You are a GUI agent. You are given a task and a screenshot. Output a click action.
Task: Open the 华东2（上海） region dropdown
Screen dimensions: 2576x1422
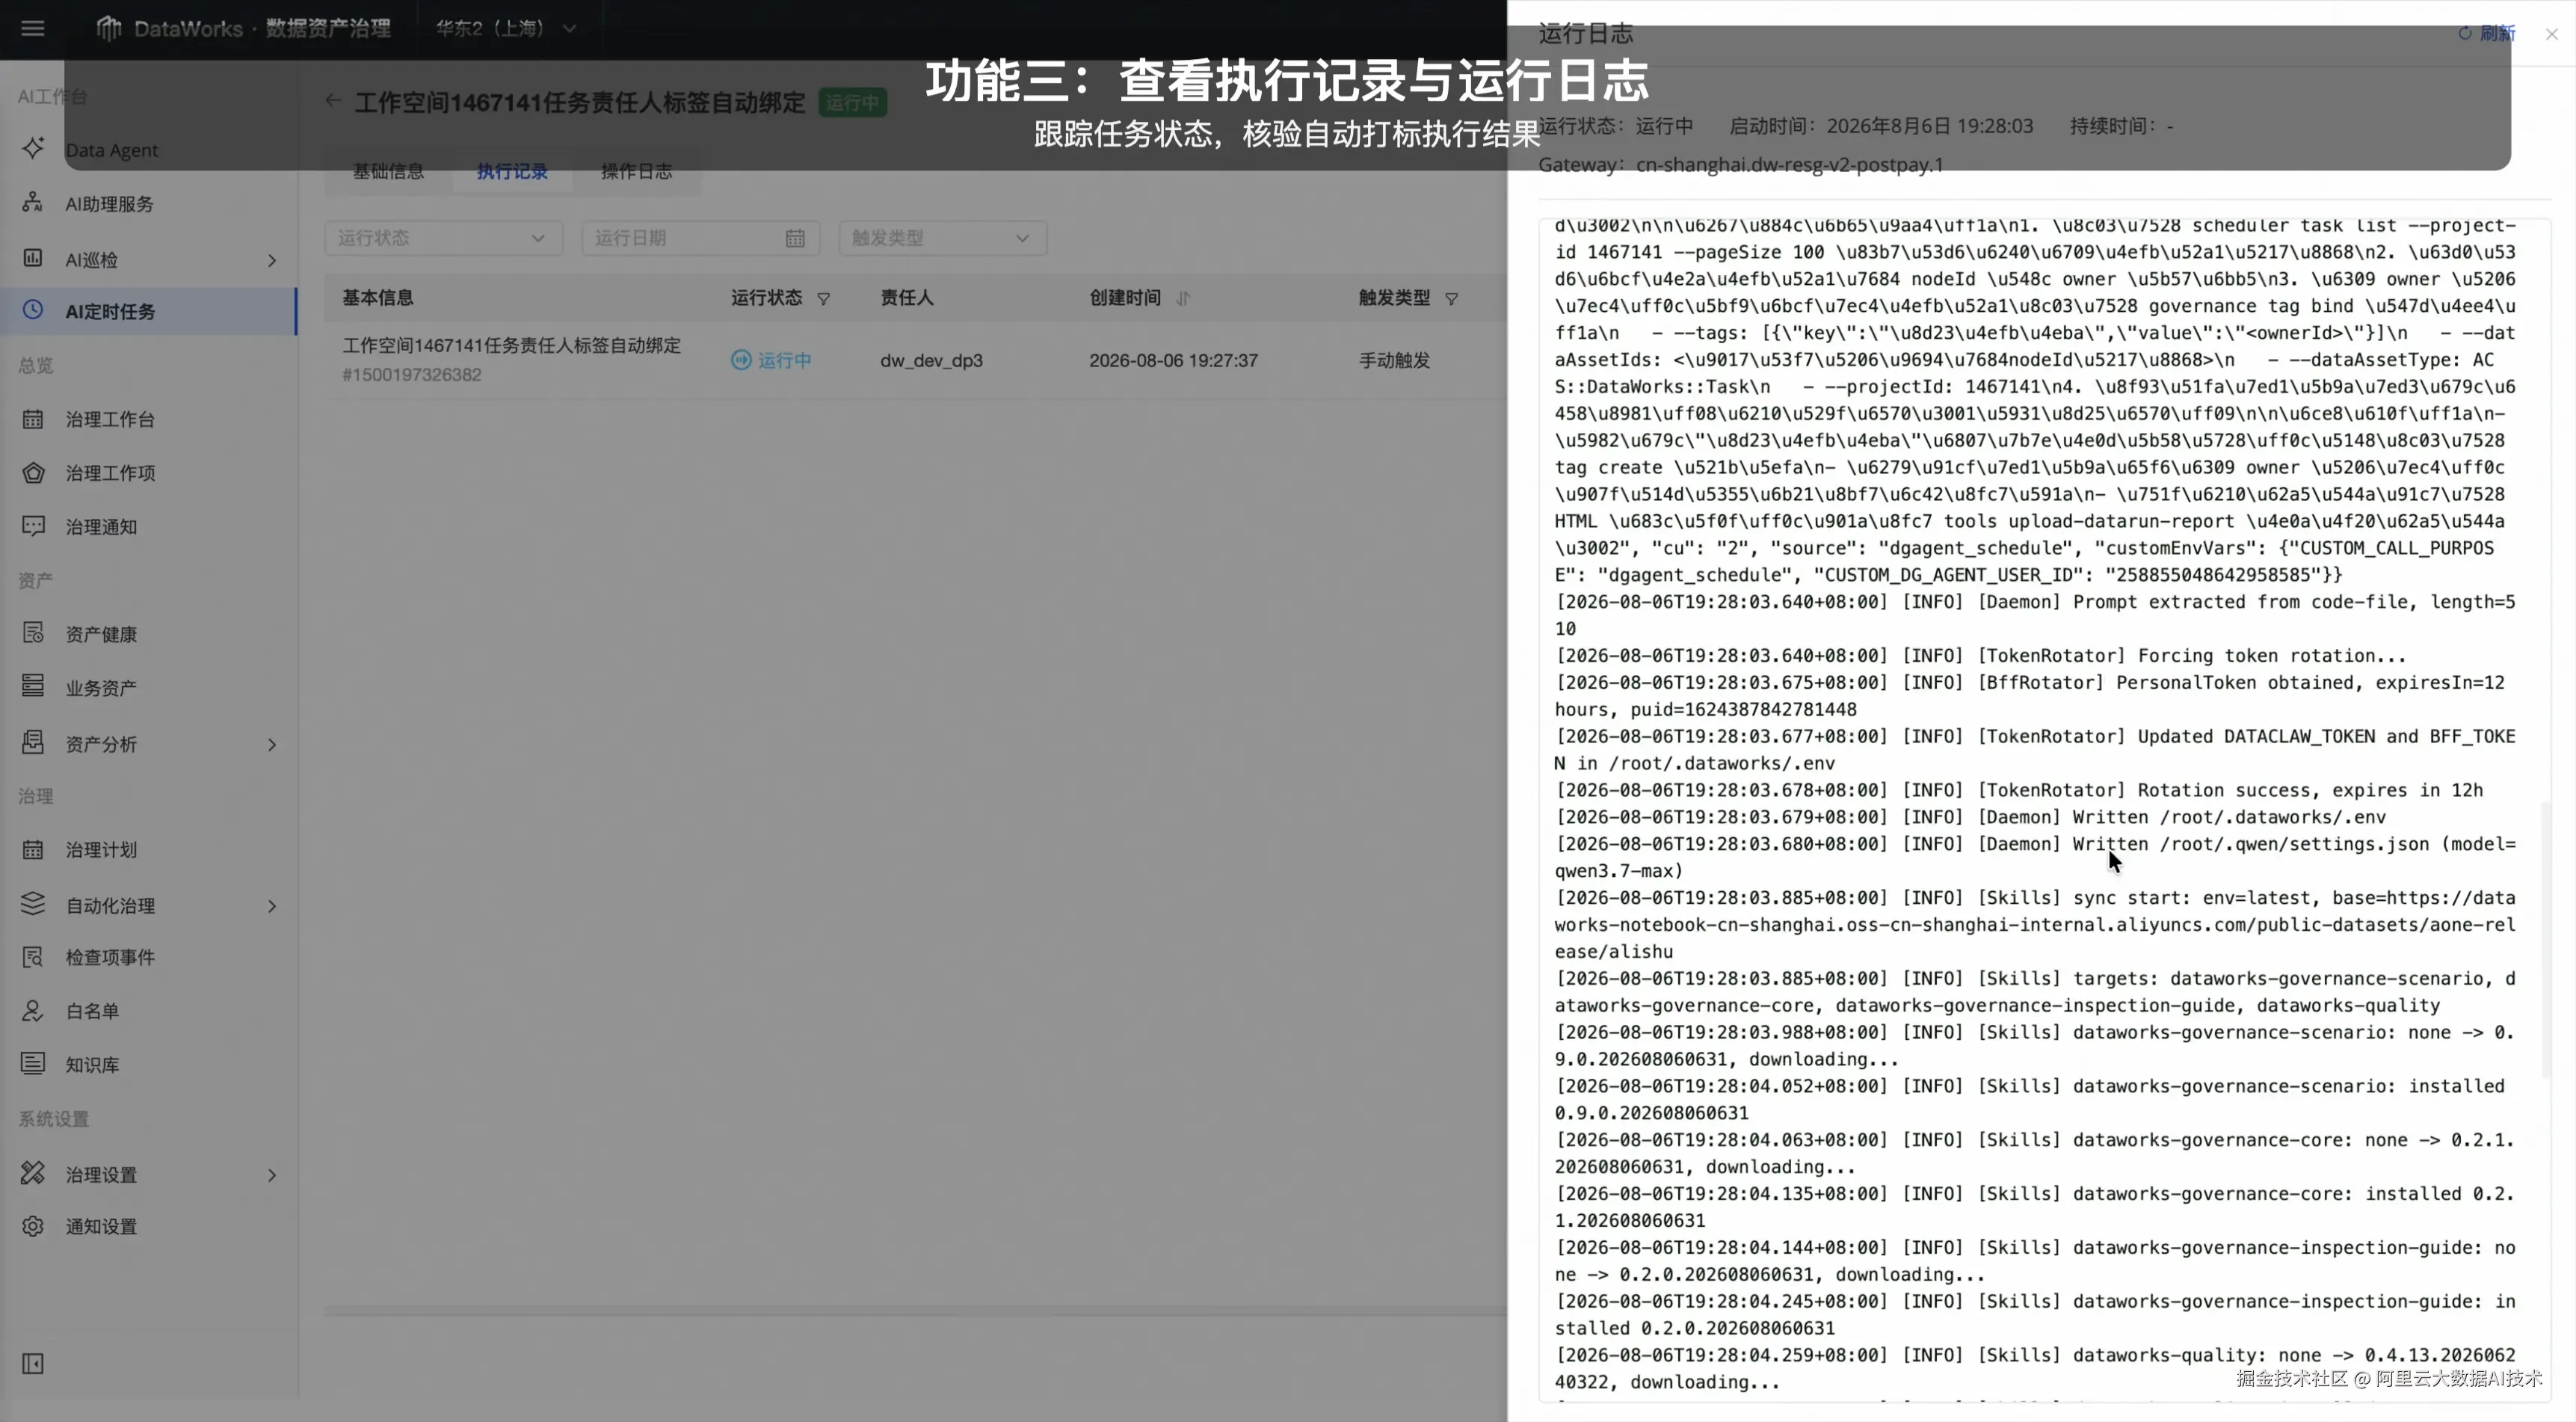point(506,28)
